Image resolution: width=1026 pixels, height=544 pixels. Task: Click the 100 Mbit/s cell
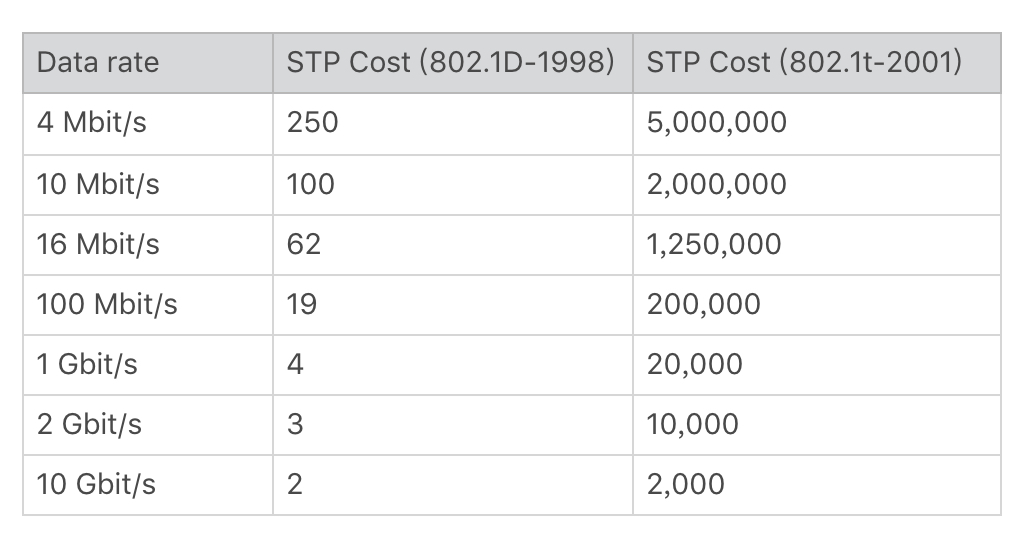pos(148,305)
